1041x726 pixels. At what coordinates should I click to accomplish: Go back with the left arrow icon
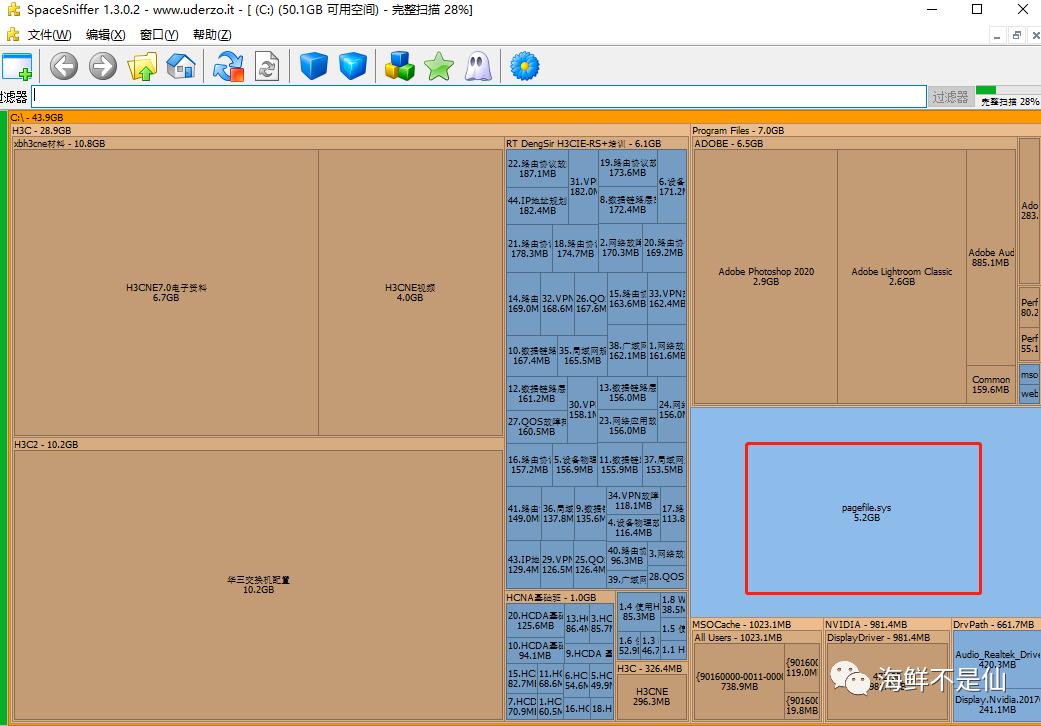(64, 67)
